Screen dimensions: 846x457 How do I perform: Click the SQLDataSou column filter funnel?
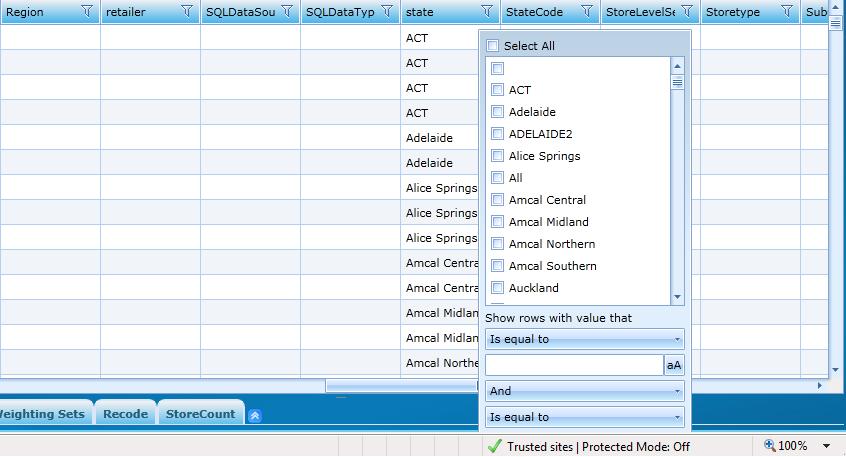coord(287,11)
